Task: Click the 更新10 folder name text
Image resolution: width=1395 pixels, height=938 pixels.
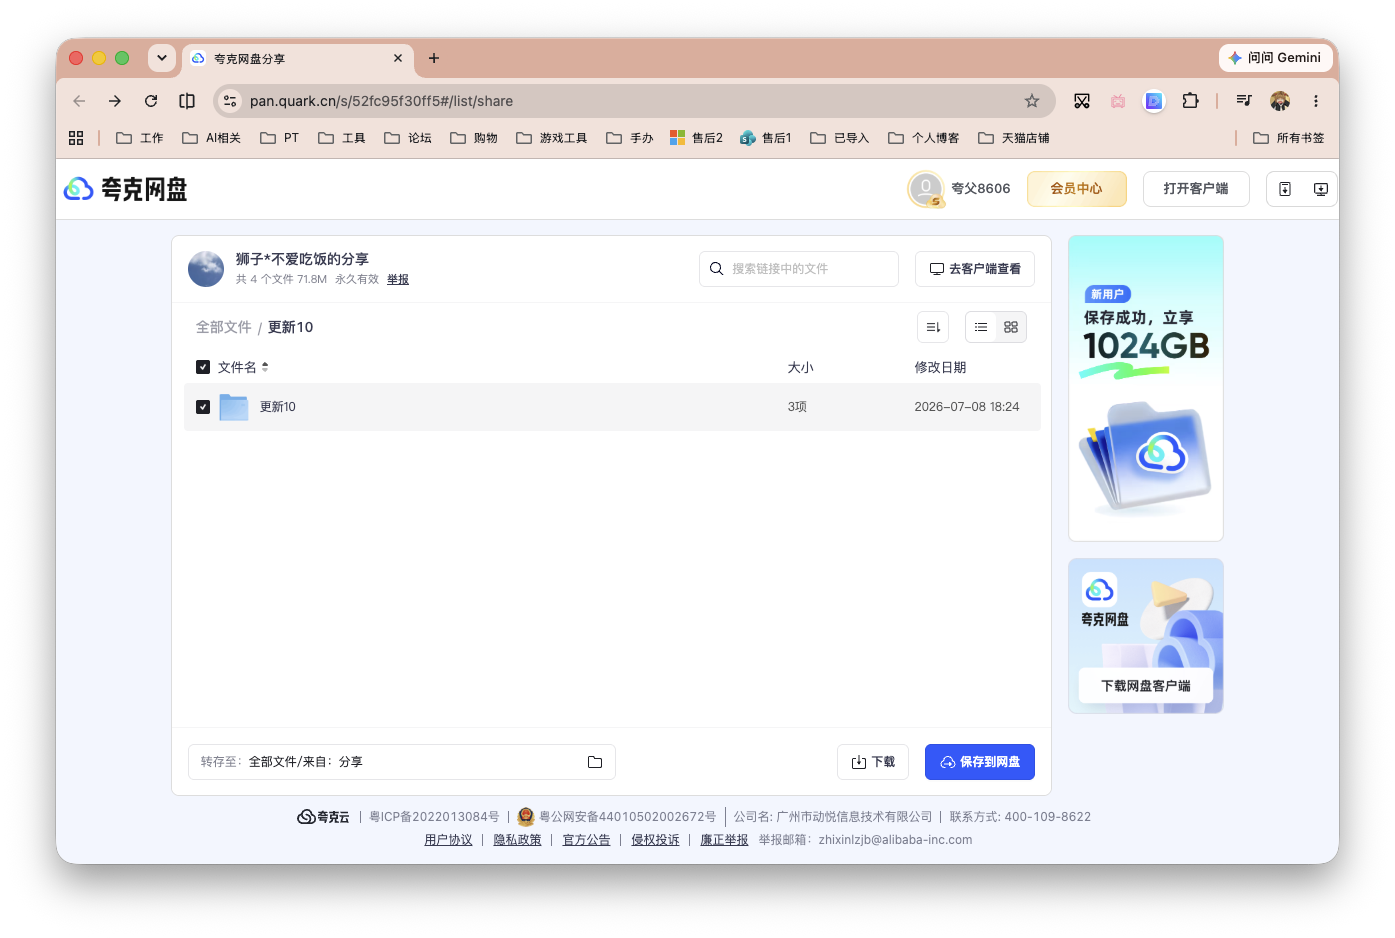Action: coord(278,407)
